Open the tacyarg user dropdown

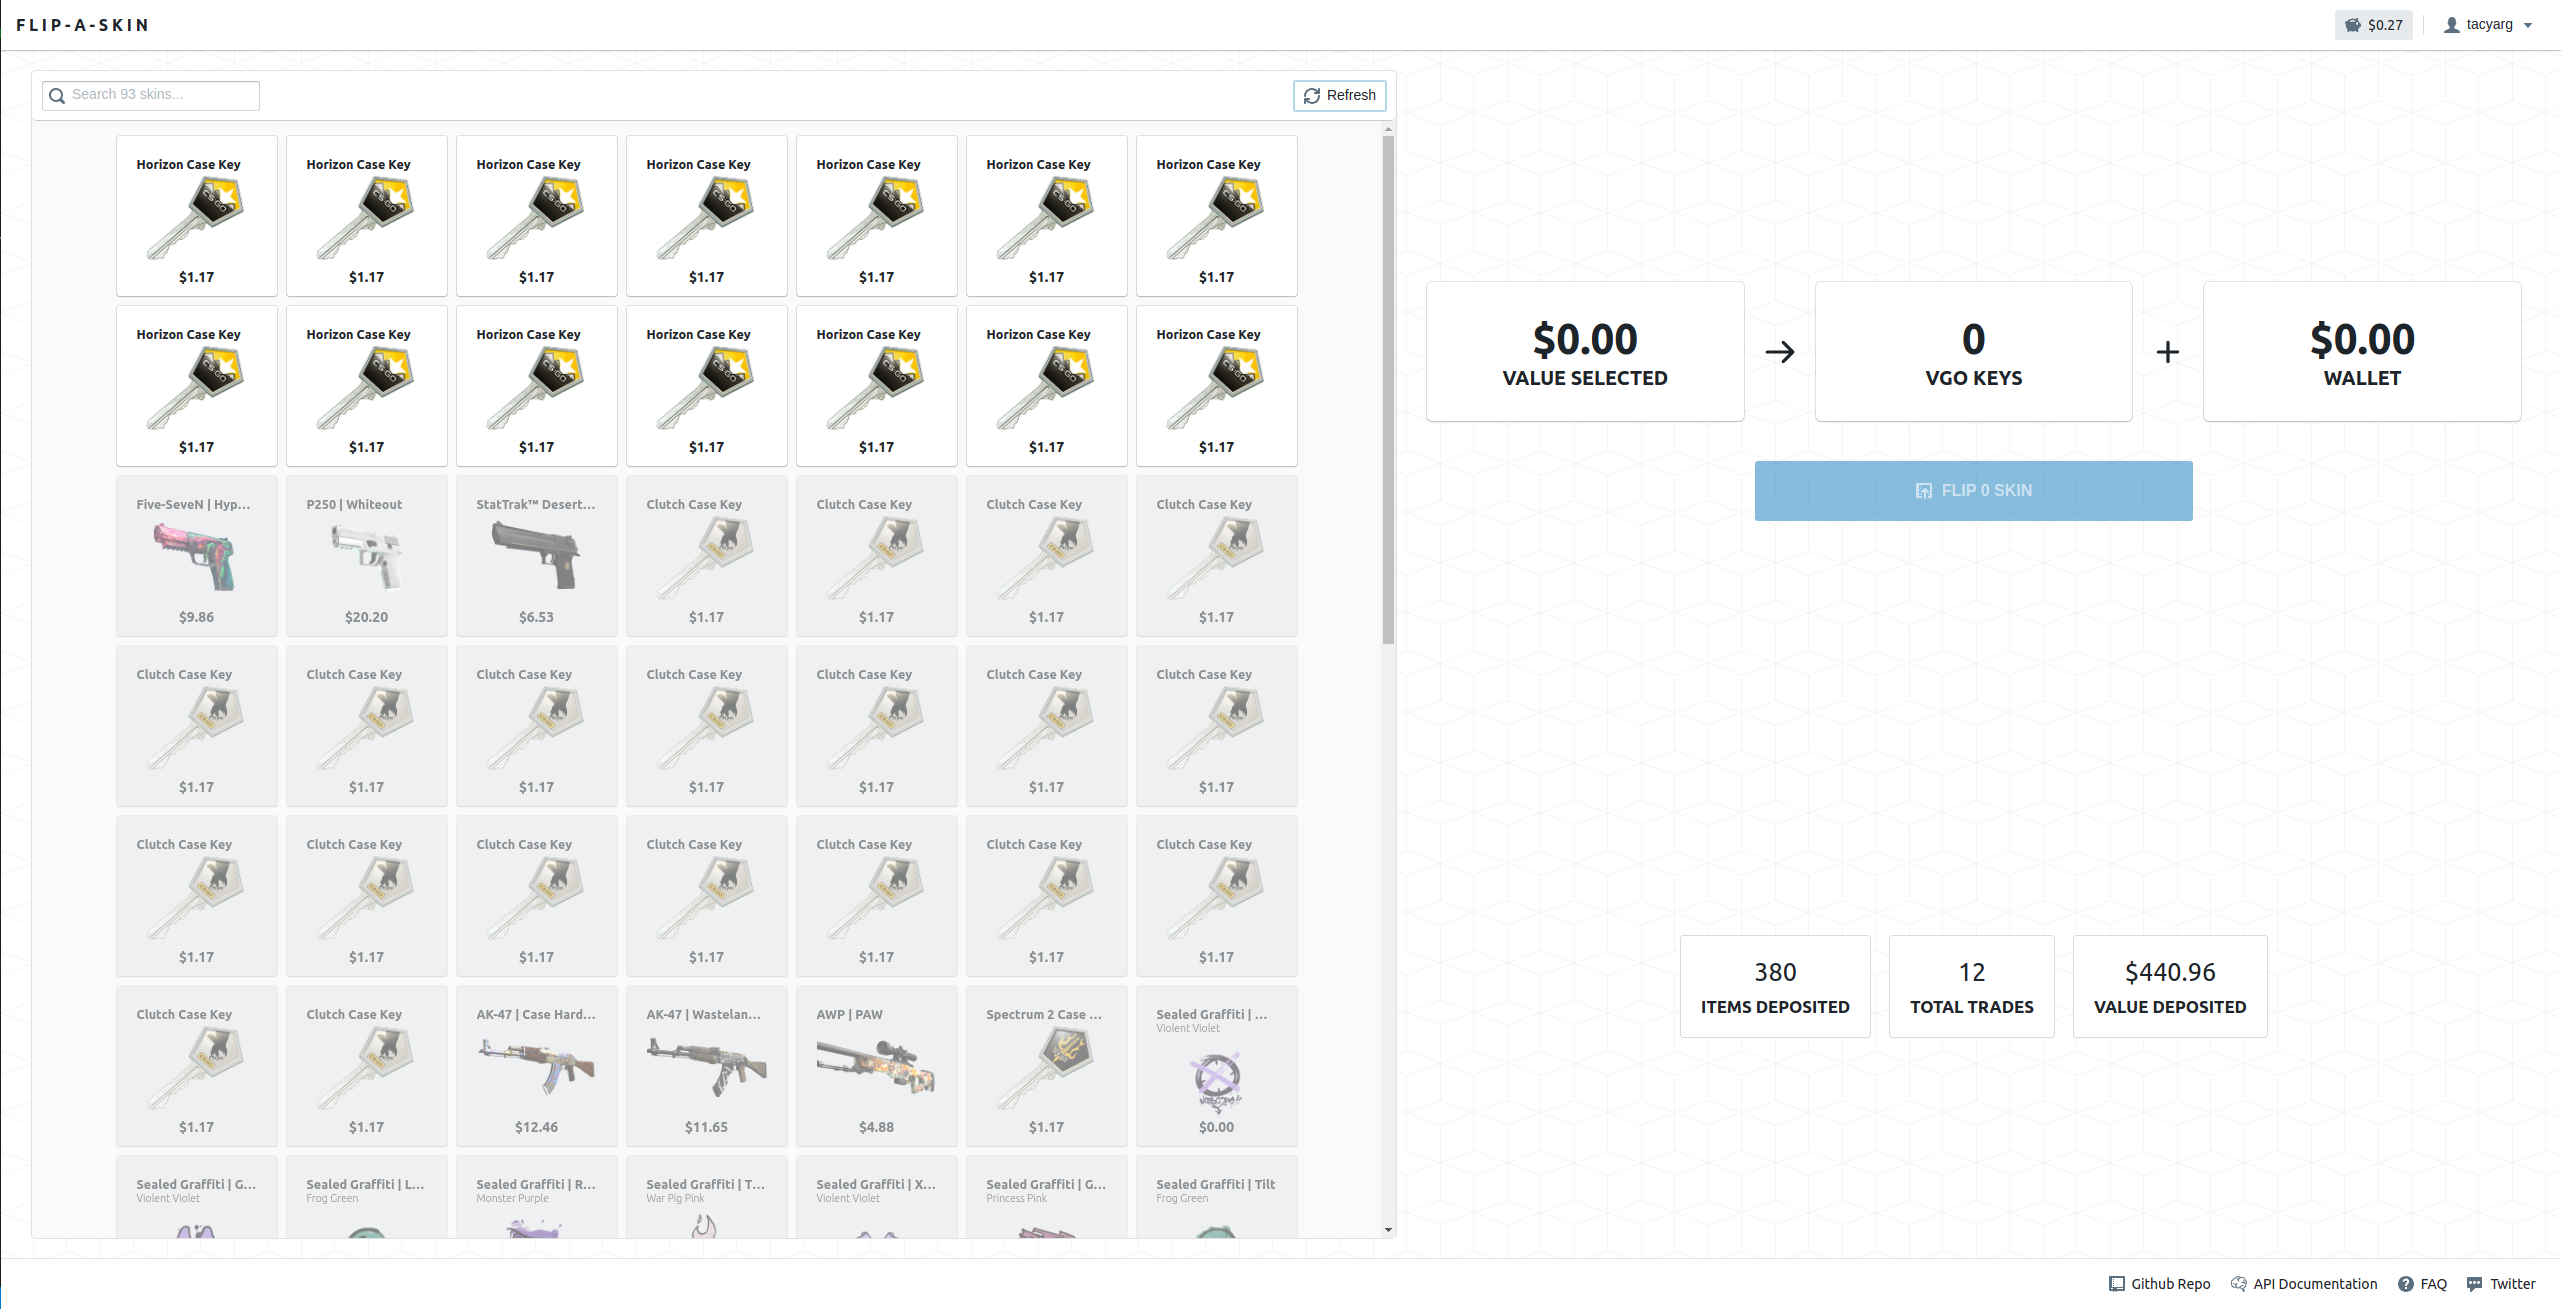click(x=2488, y=25)
